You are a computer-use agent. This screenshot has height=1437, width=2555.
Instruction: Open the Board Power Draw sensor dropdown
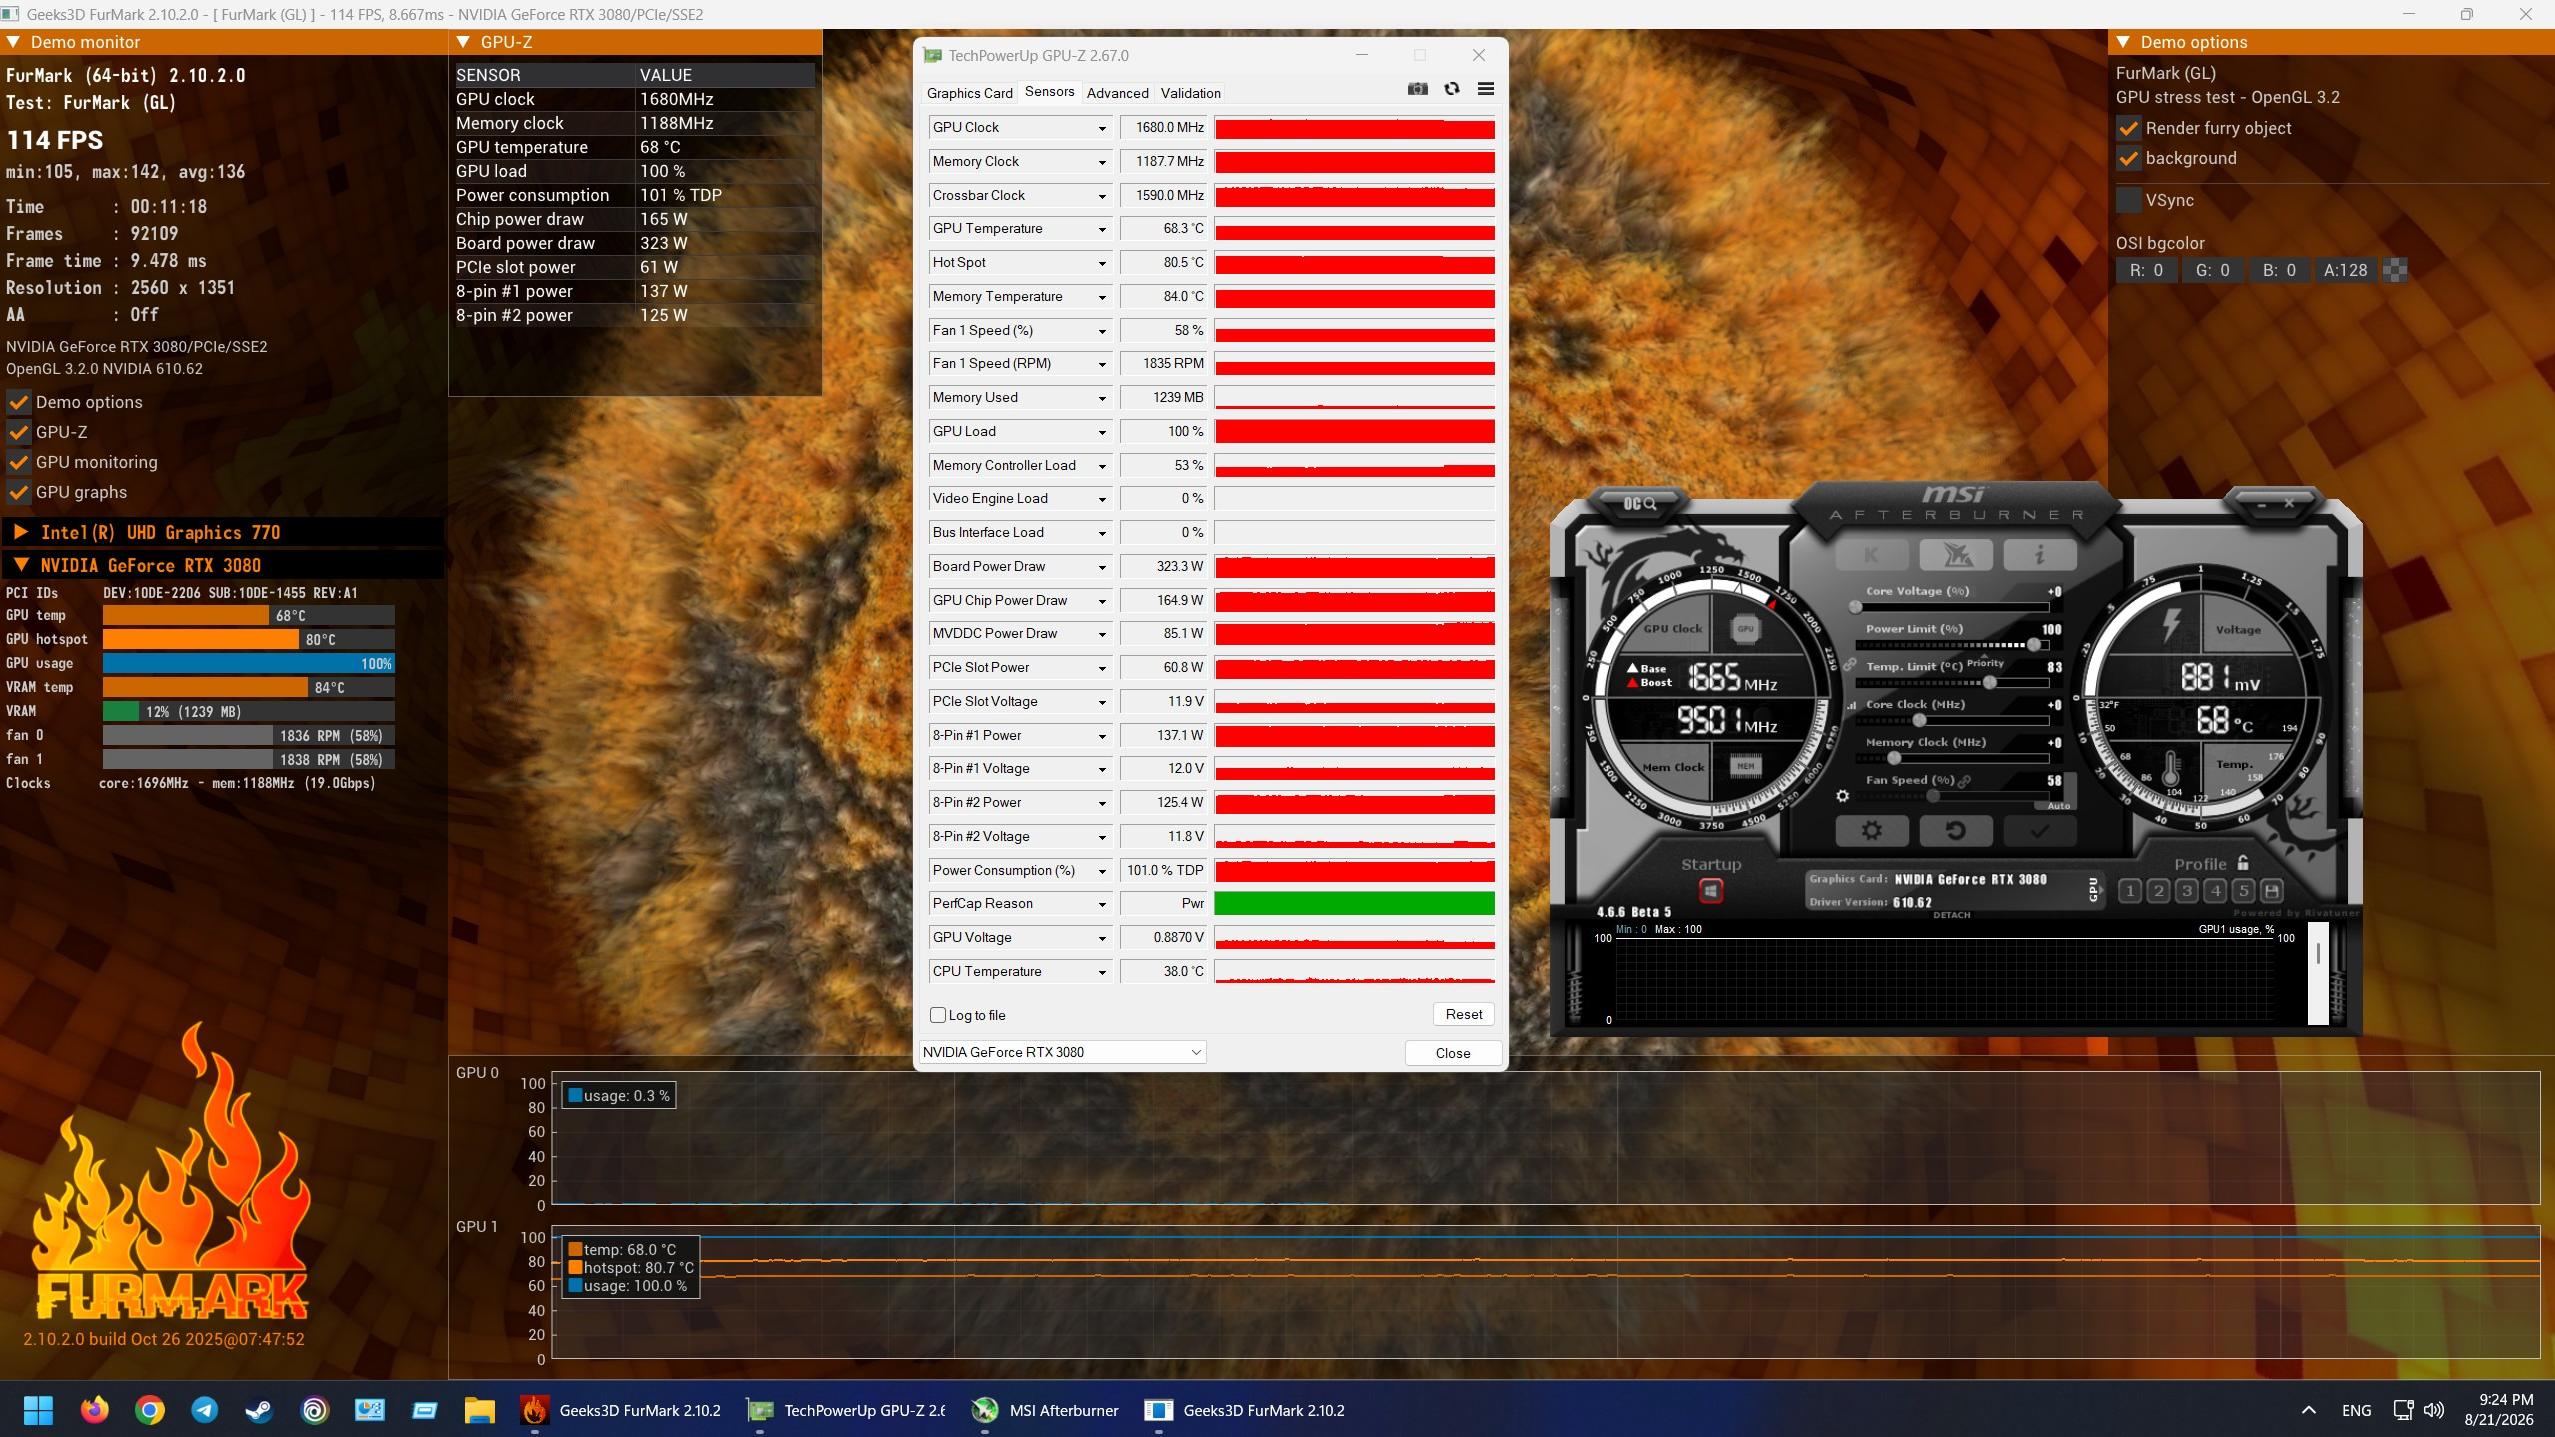(x=1102, y=567)
